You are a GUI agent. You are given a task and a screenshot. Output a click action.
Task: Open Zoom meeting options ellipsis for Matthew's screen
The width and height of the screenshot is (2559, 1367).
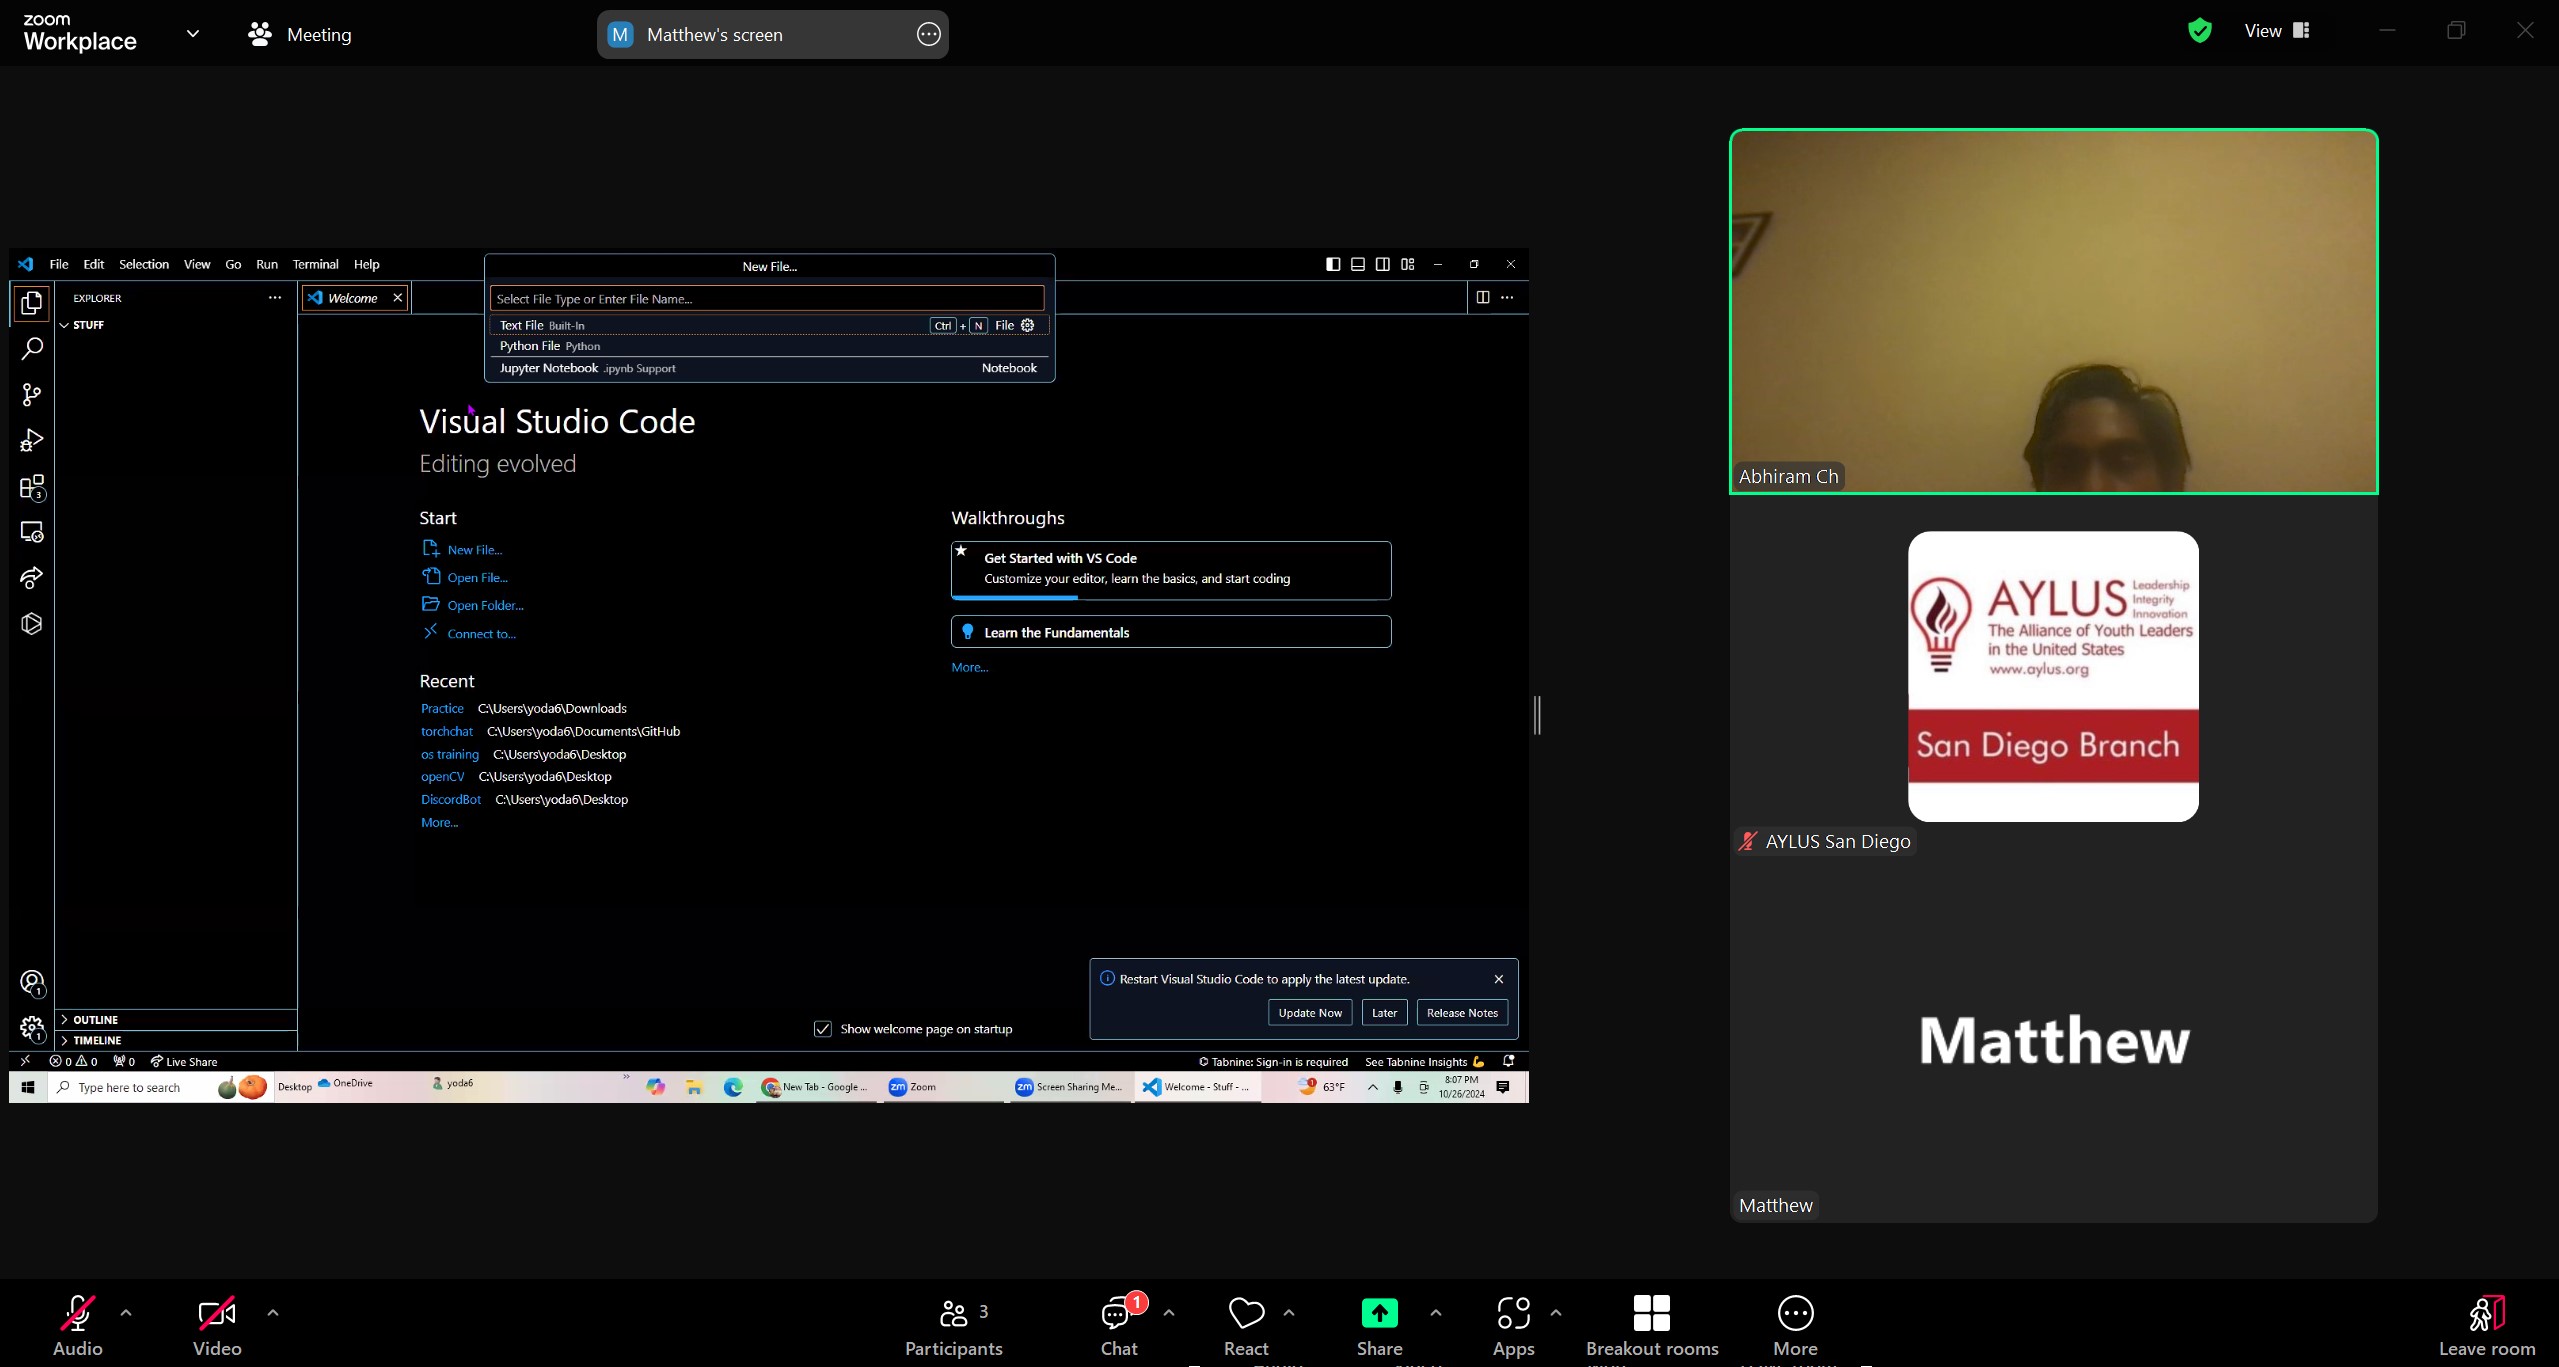[x=928, y=34]
